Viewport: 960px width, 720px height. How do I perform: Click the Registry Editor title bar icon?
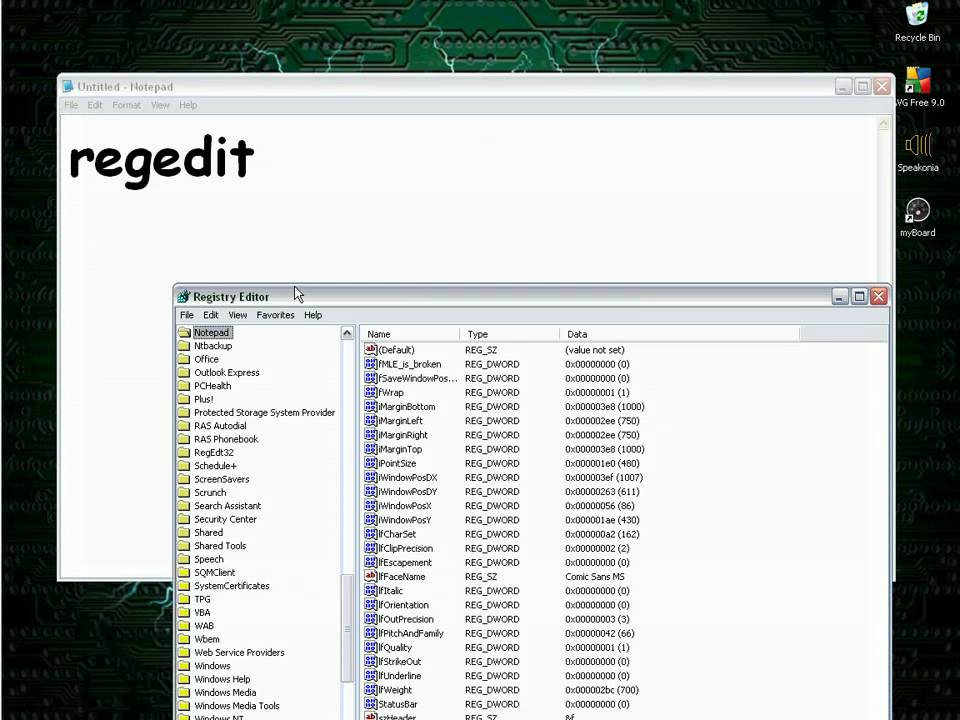[x=184, y=297]
